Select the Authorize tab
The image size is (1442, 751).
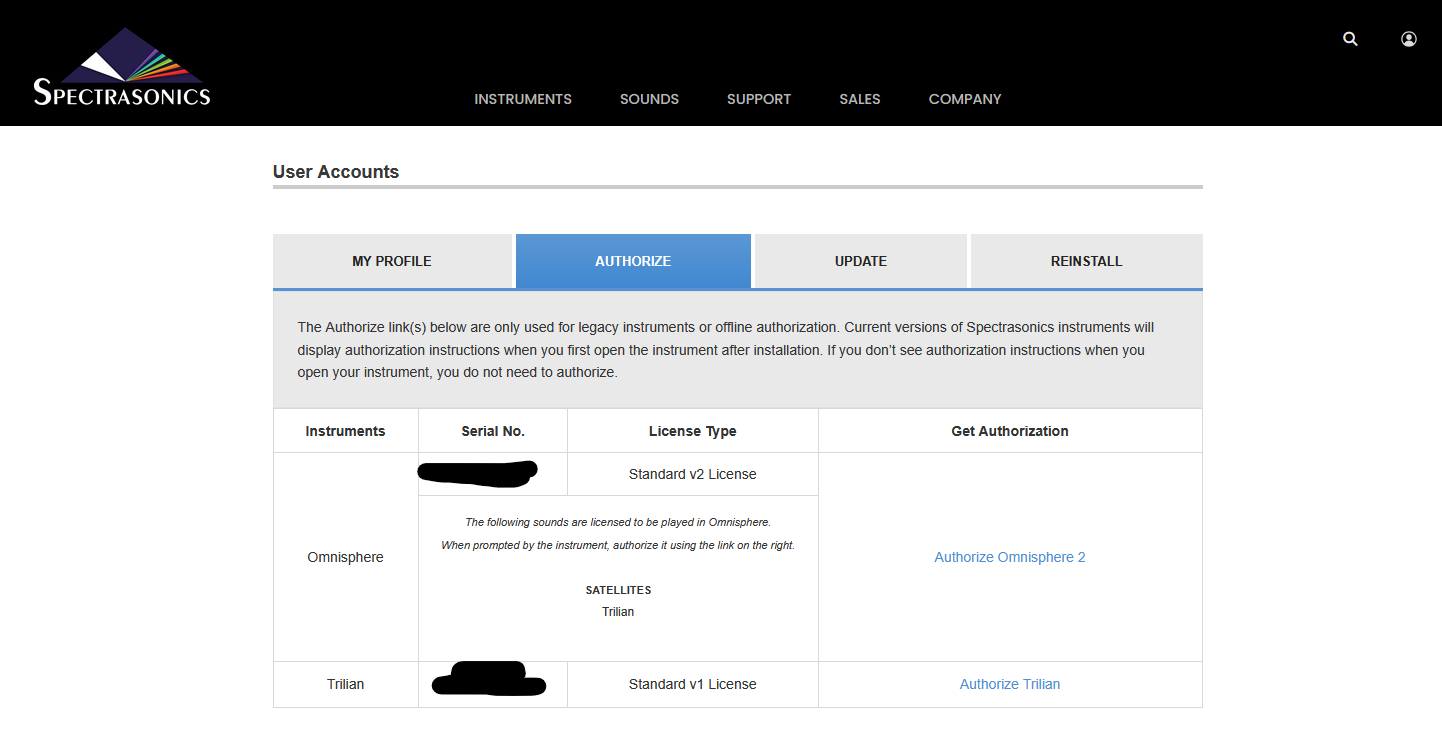(x=633, y=261)
